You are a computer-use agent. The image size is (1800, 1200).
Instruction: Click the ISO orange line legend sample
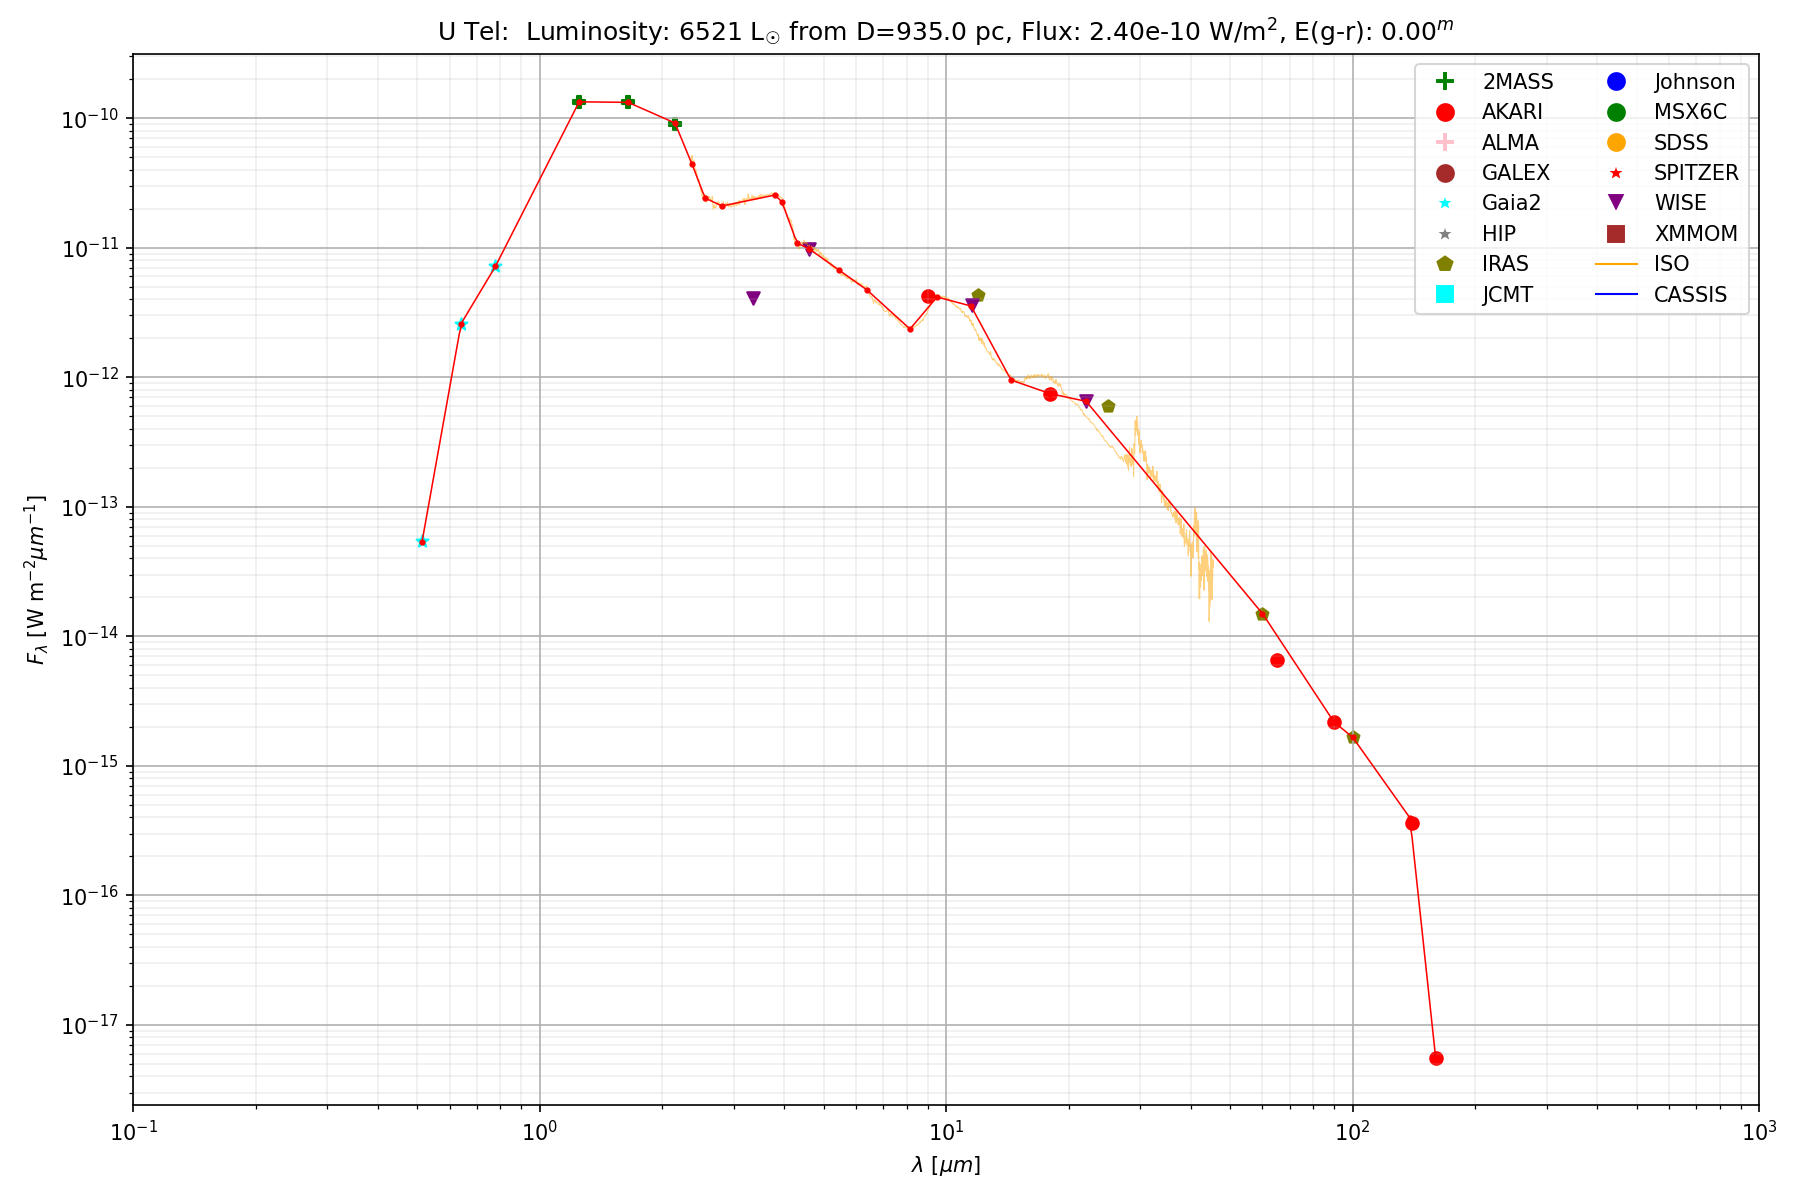point(1616,264)
